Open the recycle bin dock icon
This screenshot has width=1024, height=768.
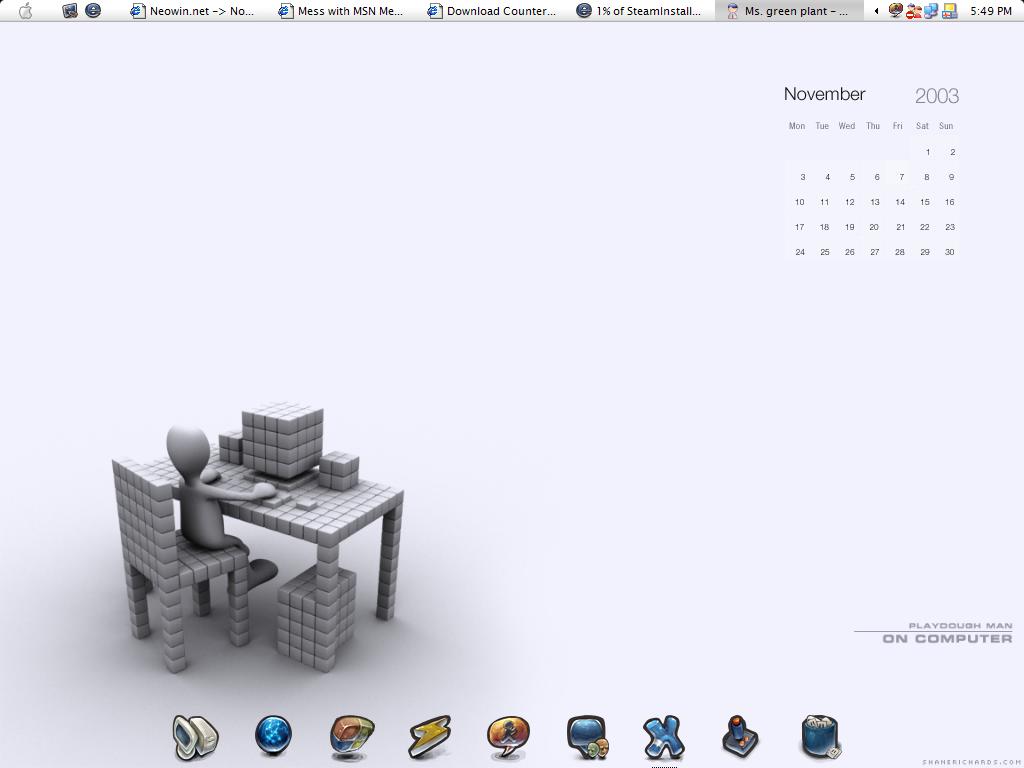click(x=820, y=737)
